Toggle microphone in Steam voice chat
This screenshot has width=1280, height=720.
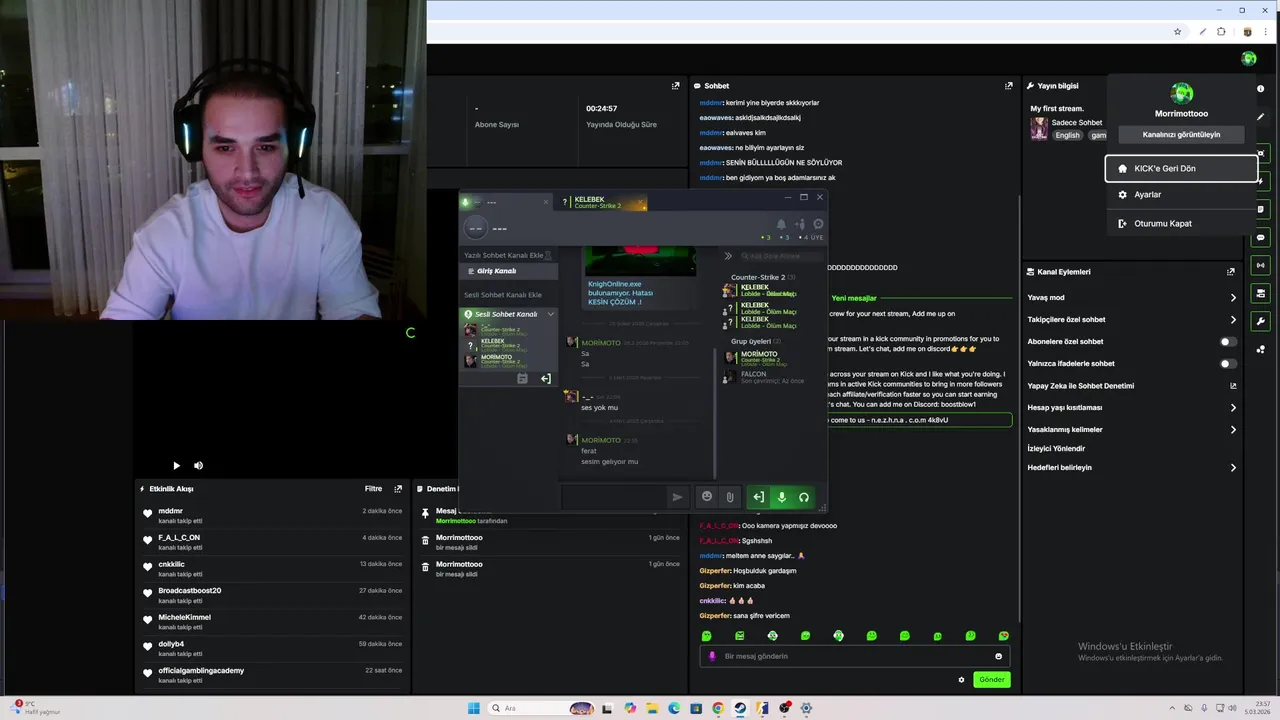point(781,497)
